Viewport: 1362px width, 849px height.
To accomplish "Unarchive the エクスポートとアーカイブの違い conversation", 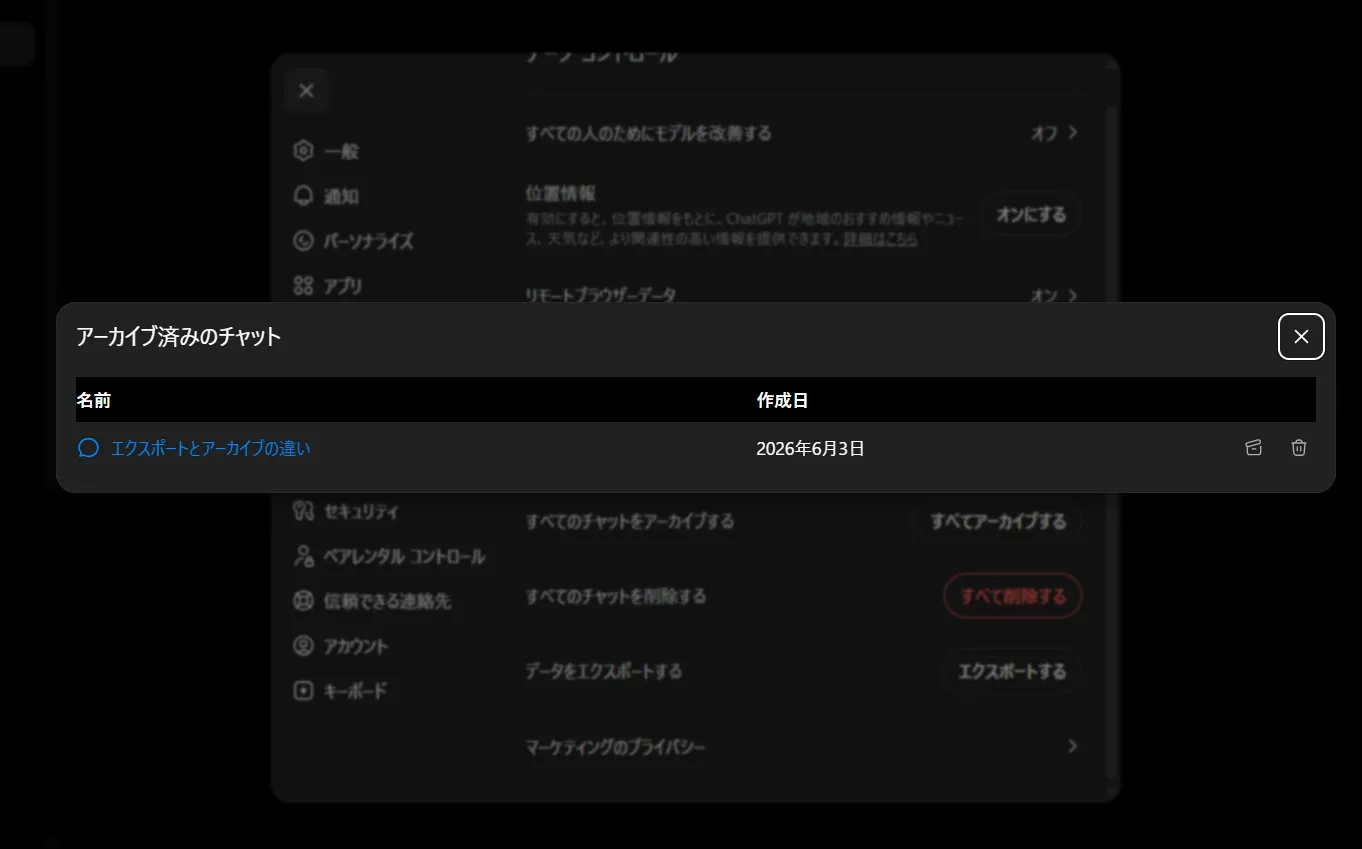I will [x=1254, y=448].
